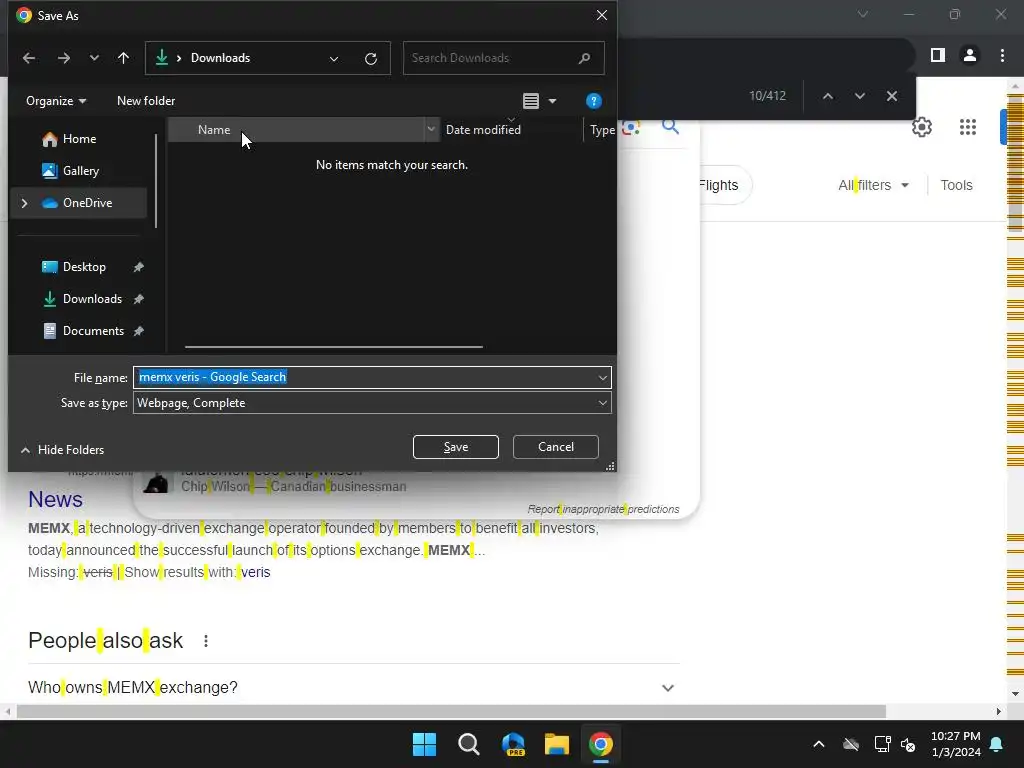This screenshot has height=768, width=1024.
Task: Open Chrome side panel icon
Action: pyautogui.click(x=938, y=55)
